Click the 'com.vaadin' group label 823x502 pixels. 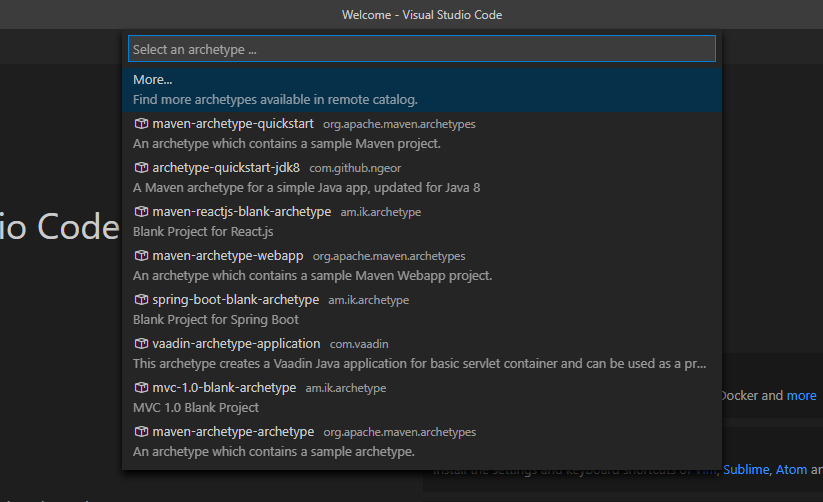click(x=359, y=344)
